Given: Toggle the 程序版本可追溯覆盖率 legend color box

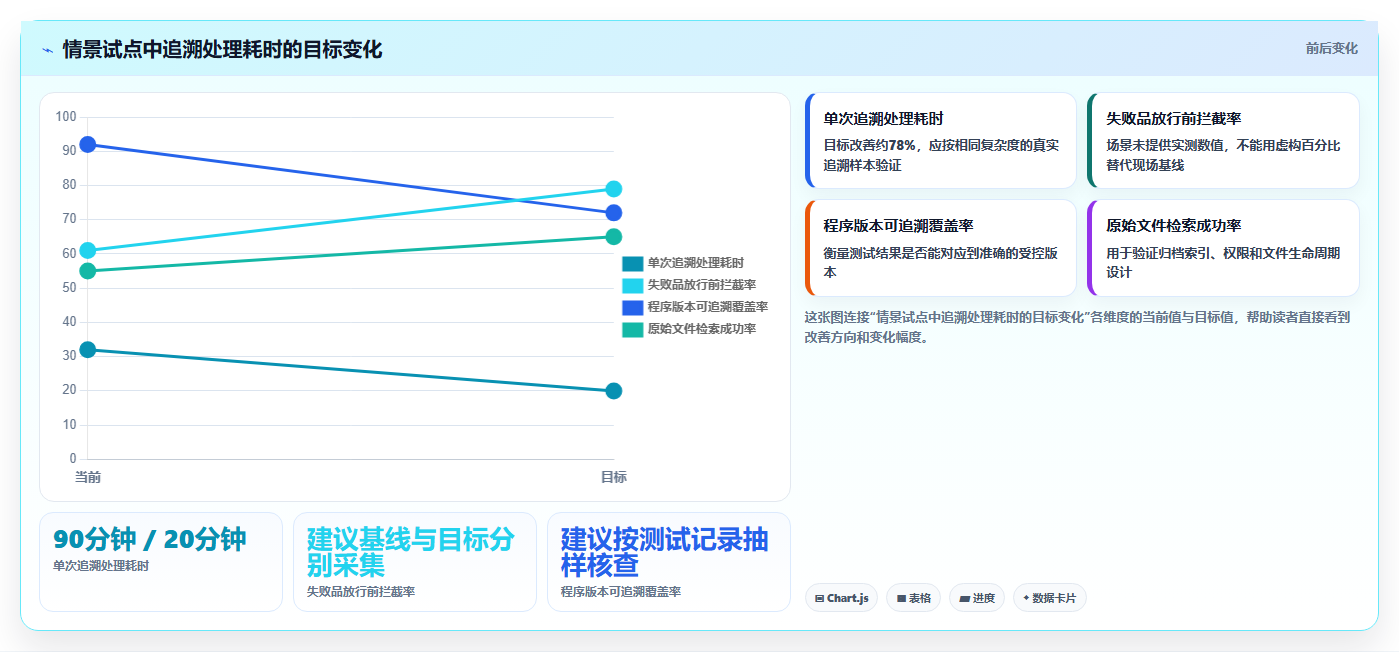Looking at the screenshot, I should coord(632,307).
